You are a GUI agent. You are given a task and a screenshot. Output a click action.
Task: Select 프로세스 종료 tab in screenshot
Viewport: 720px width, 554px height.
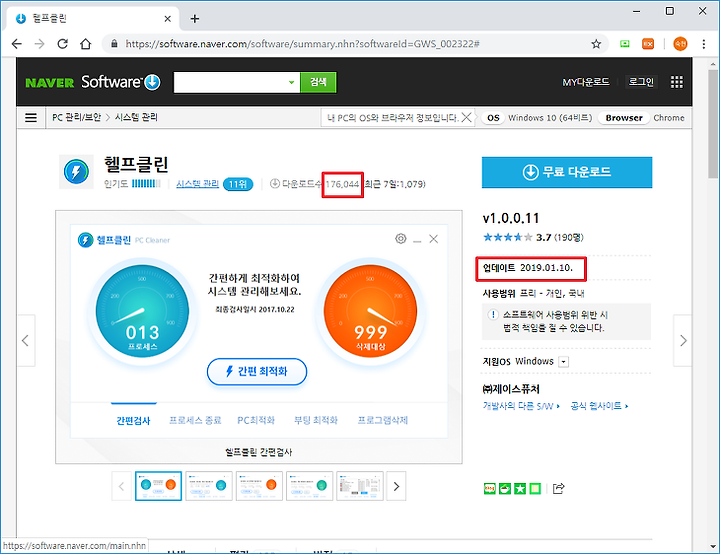(195, 420)
